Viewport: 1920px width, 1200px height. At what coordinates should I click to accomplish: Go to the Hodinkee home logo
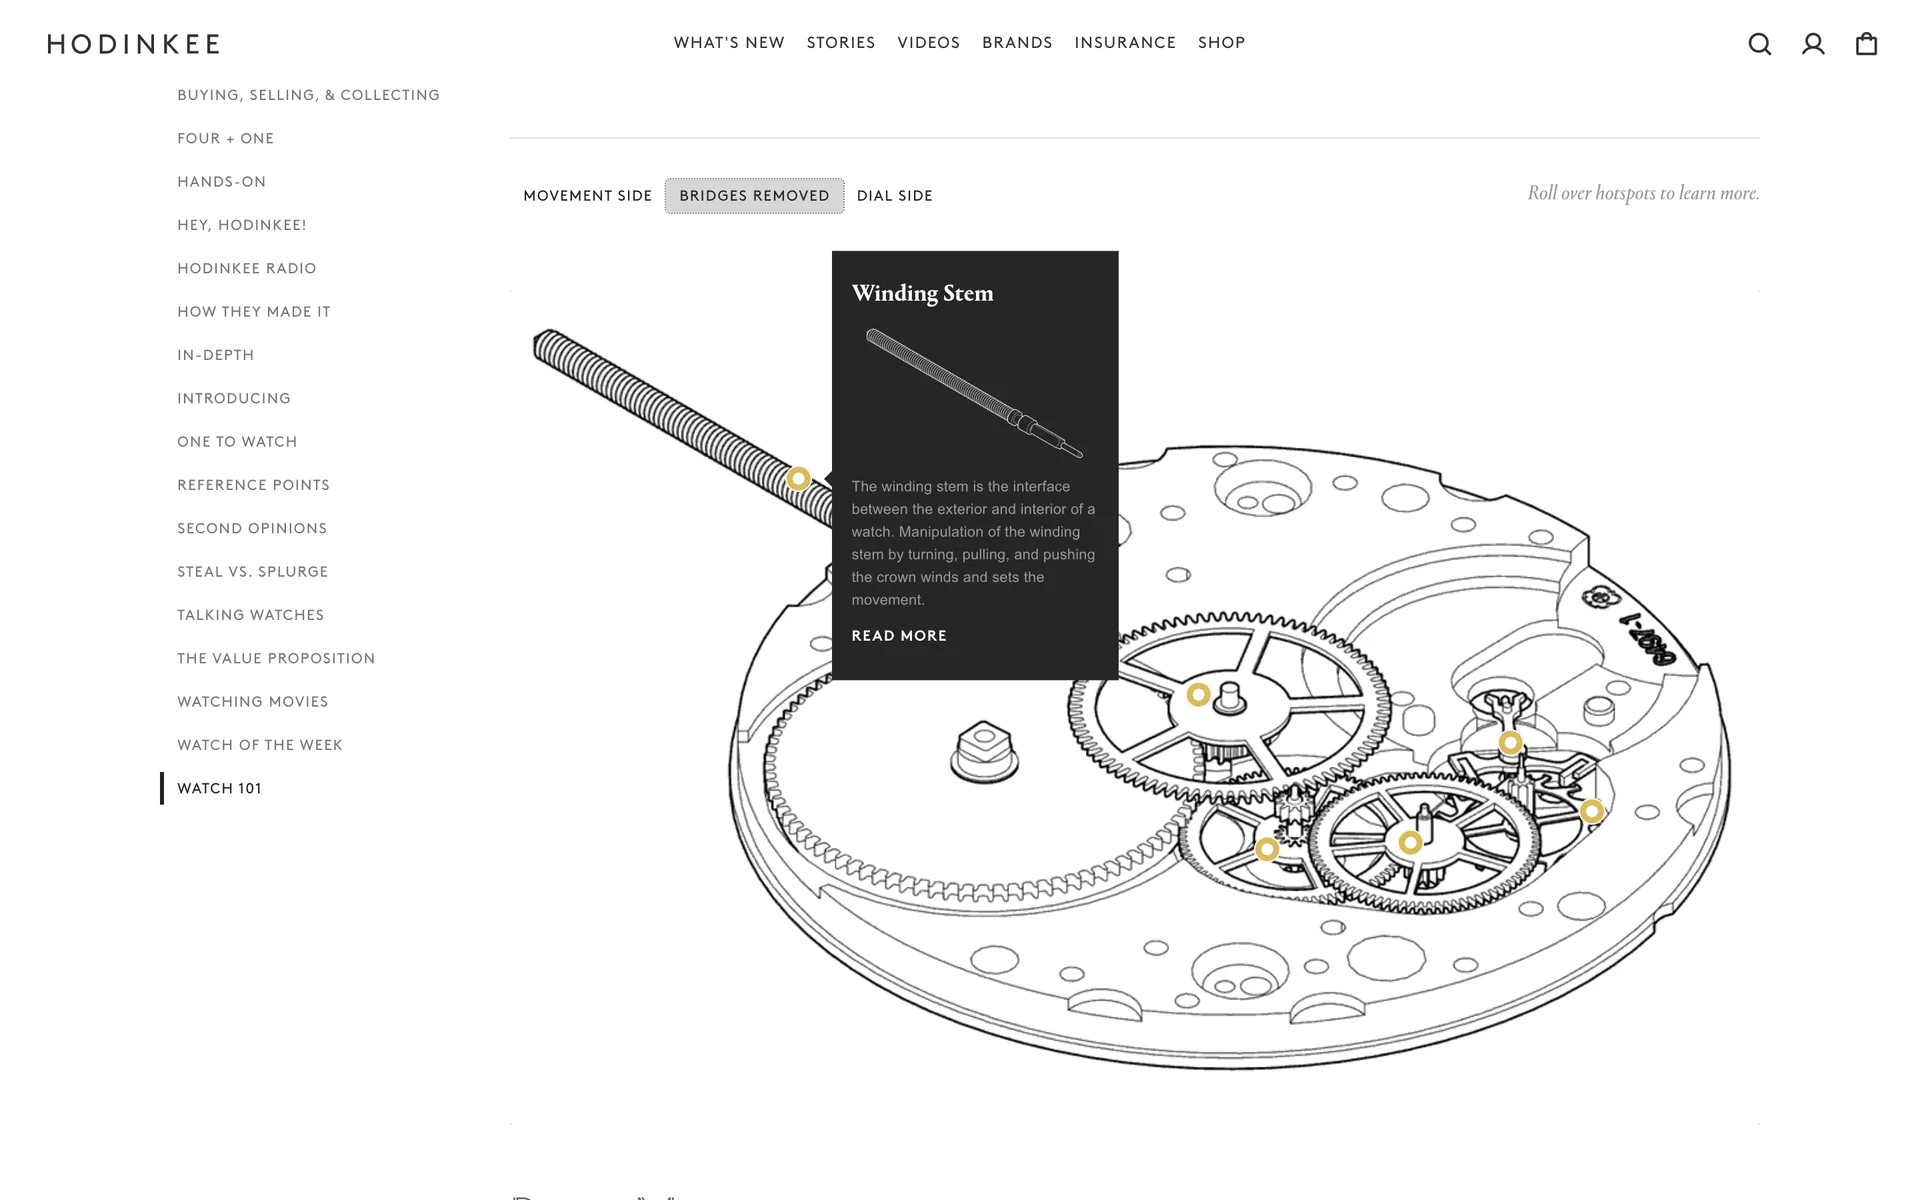[133, 44]
